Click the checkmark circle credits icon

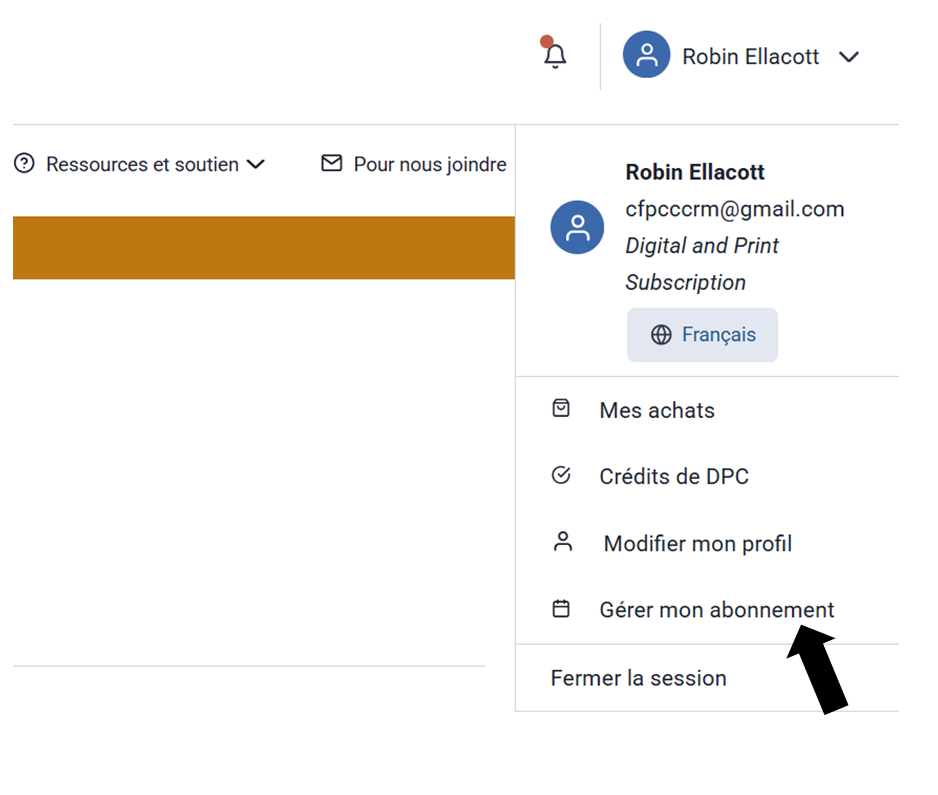point(561,475)
